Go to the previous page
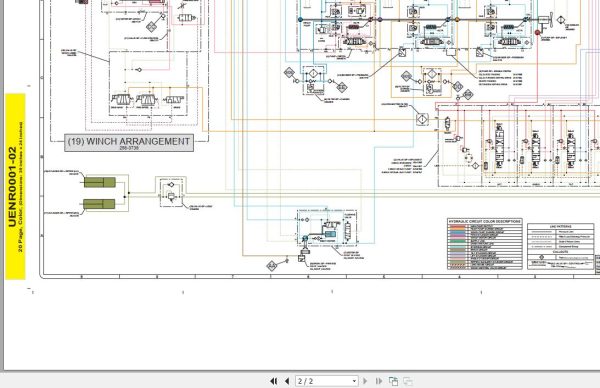The image size is (600, 388). [x=287, y=381]
